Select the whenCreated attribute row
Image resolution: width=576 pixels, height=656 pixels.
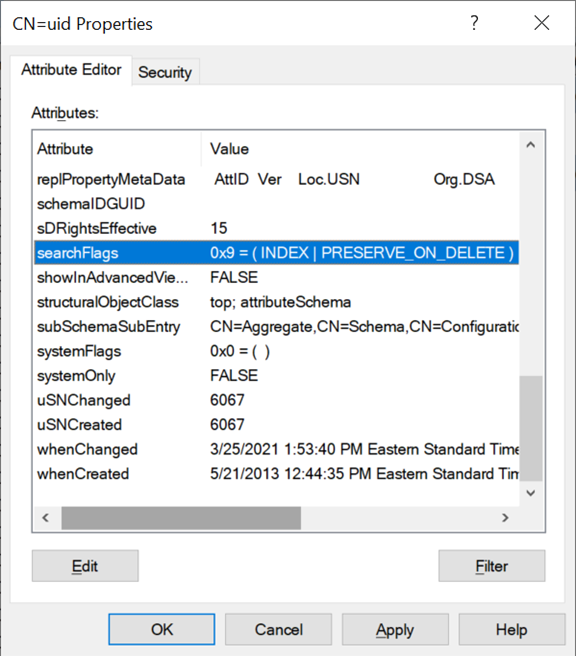pyautogui.click(x=276, y=474)
